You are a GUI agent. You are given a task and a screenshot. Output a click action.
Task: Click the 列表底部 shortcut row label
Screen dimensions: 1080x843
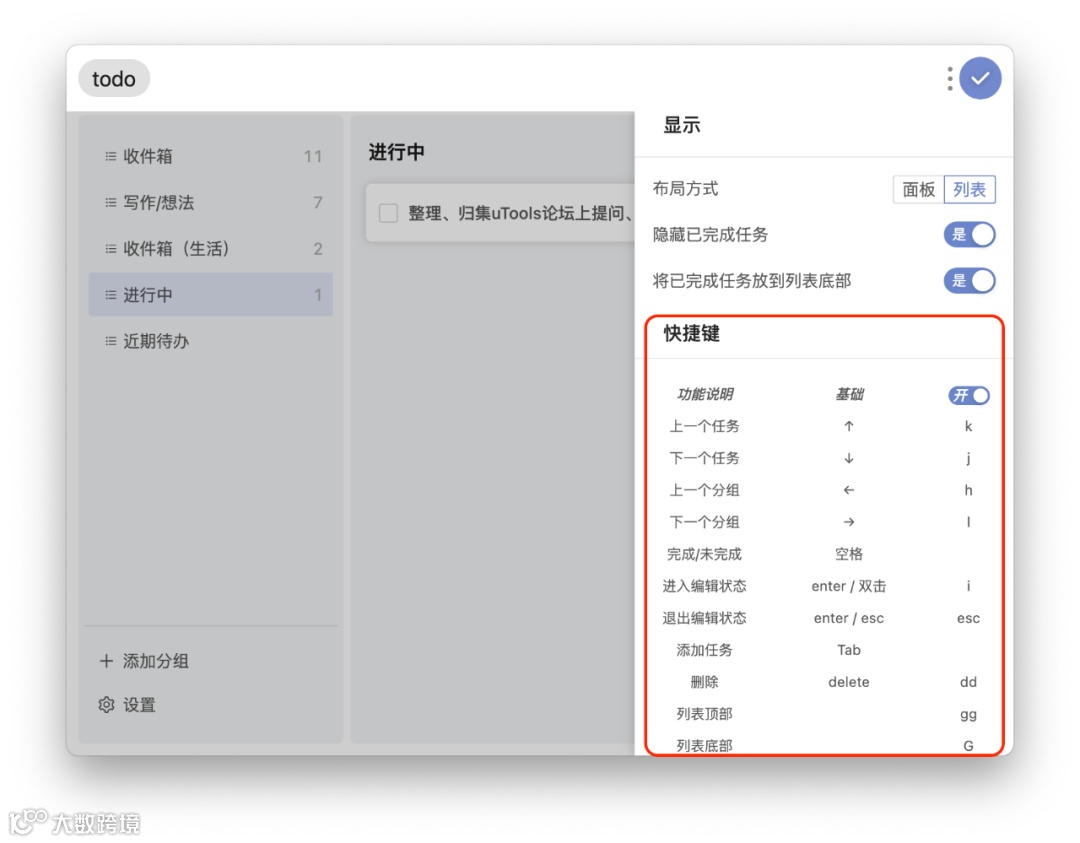coord(705,745)
